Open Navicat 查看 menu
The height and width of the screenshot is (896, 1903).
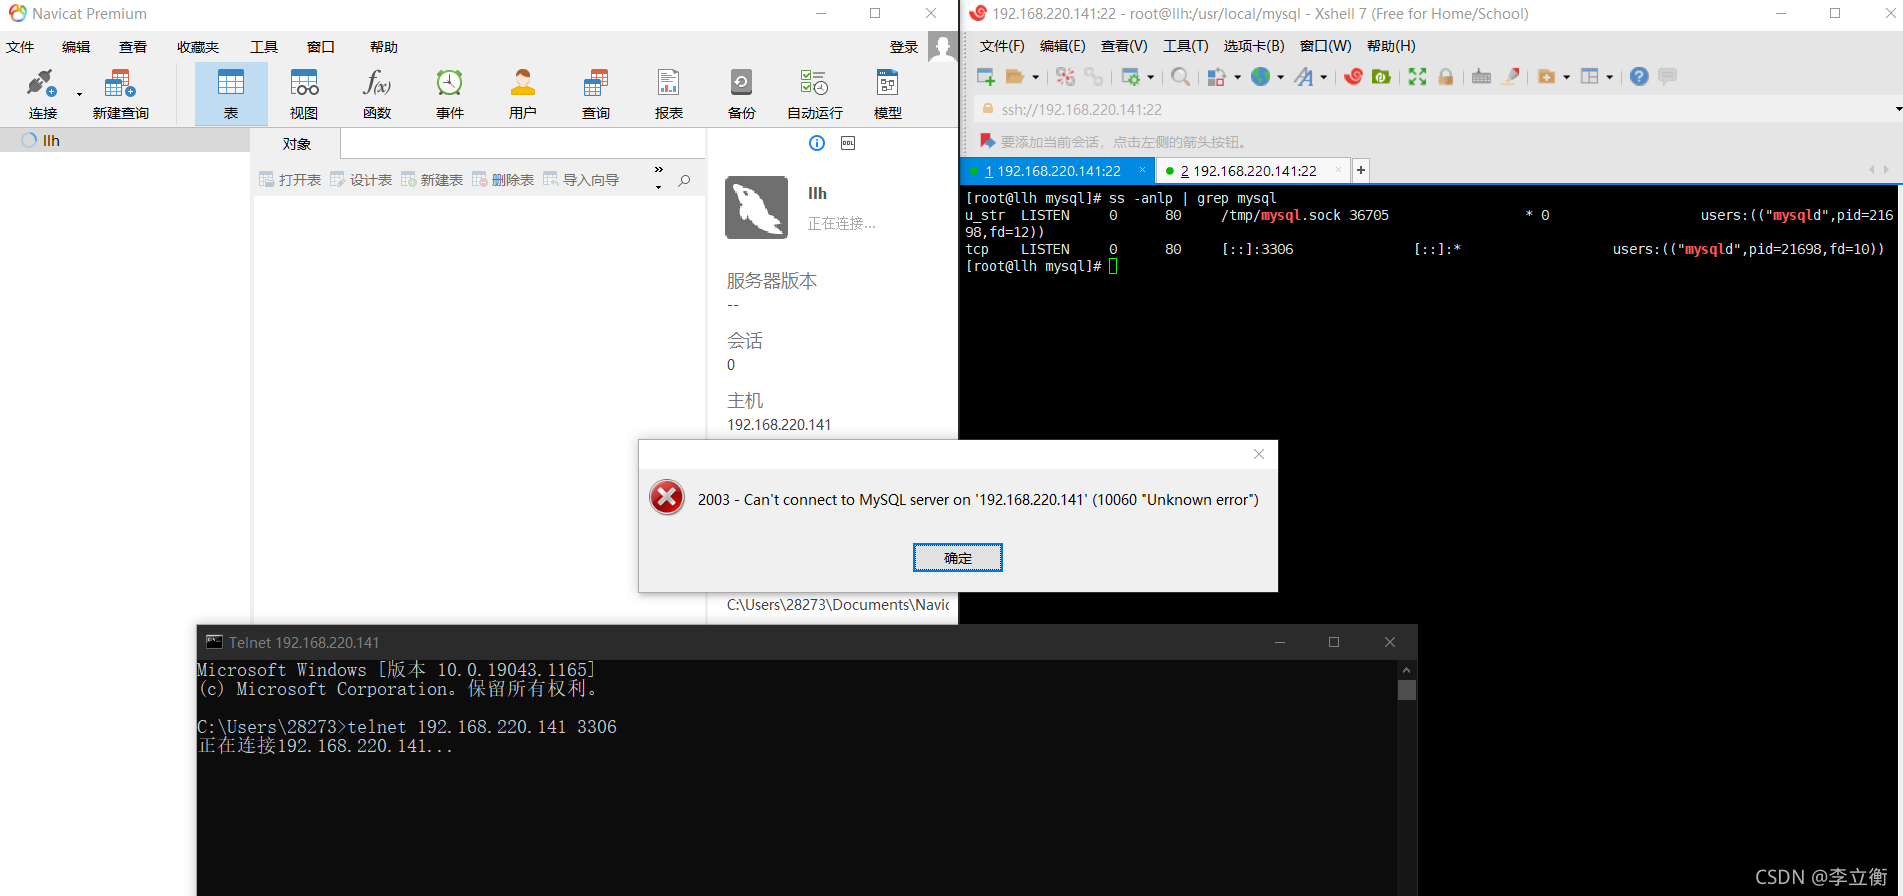click(133, 47)
